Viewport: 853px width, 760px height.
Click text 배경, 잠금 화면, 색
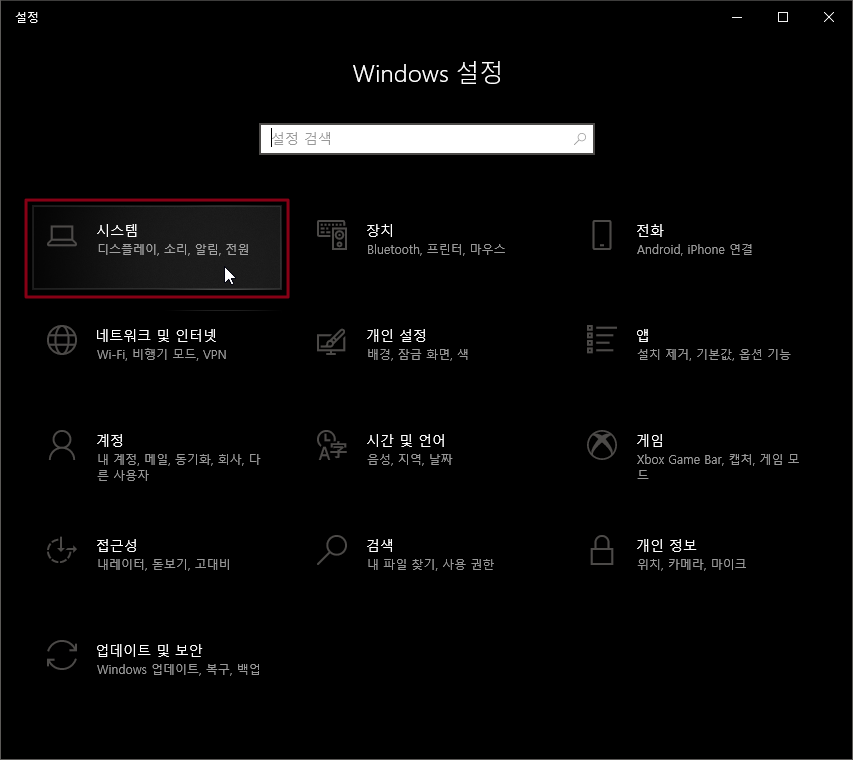[417, 355]
